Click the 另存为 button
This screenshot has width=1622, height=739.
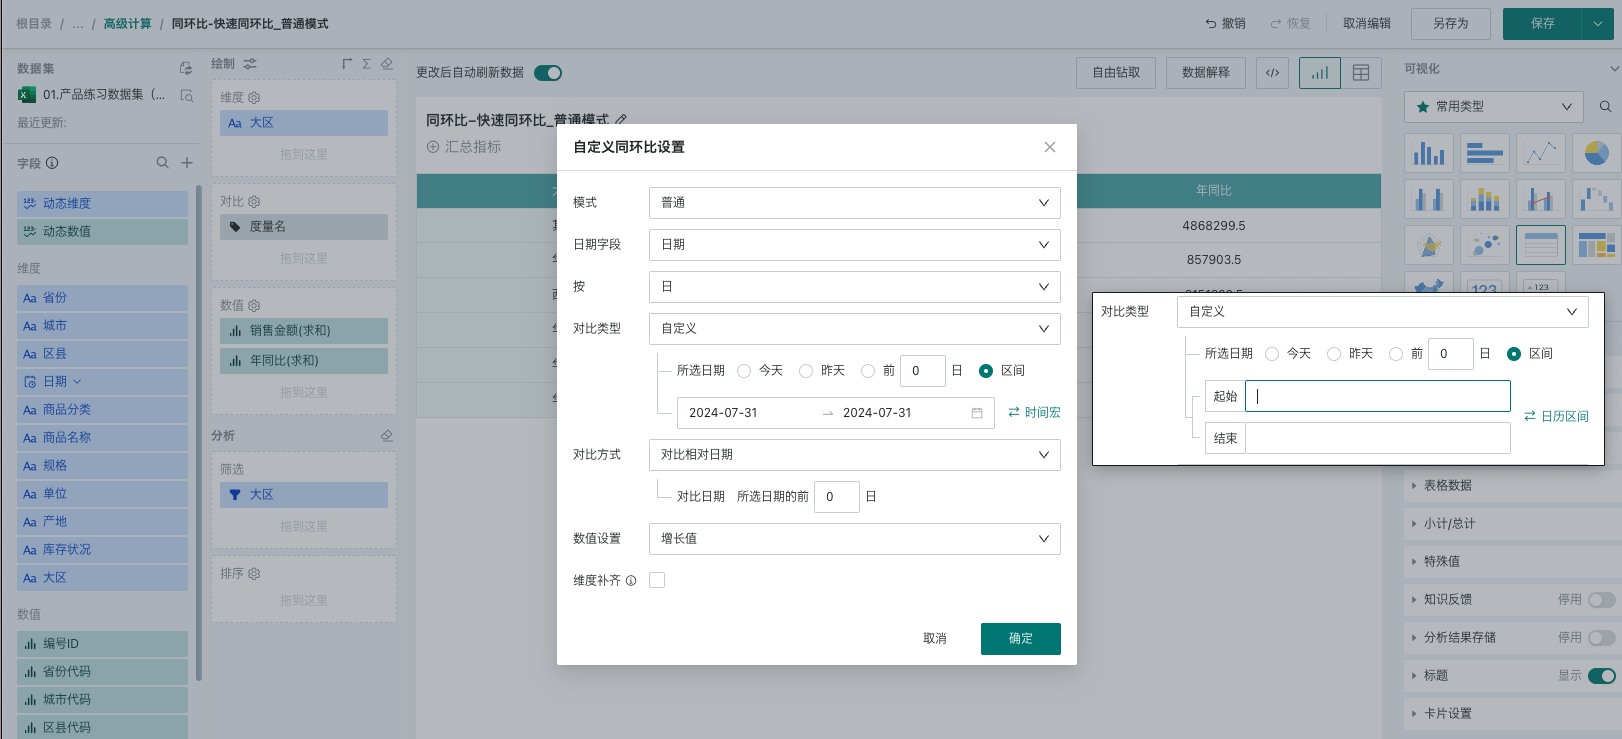1450,24
